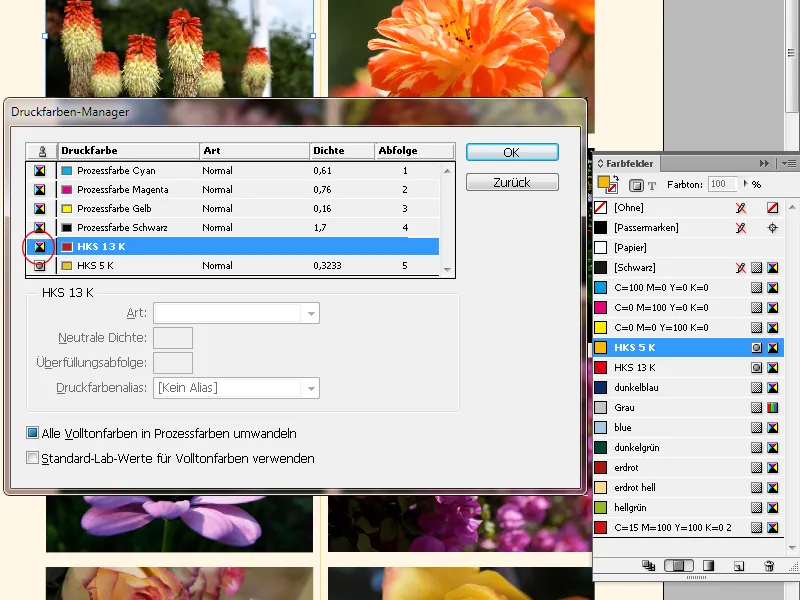Viewport: 800px width, 600px height.
Task: Open the Druckfarbenalias dropdown showing [Kein Alias]
Action: [237, 388]
